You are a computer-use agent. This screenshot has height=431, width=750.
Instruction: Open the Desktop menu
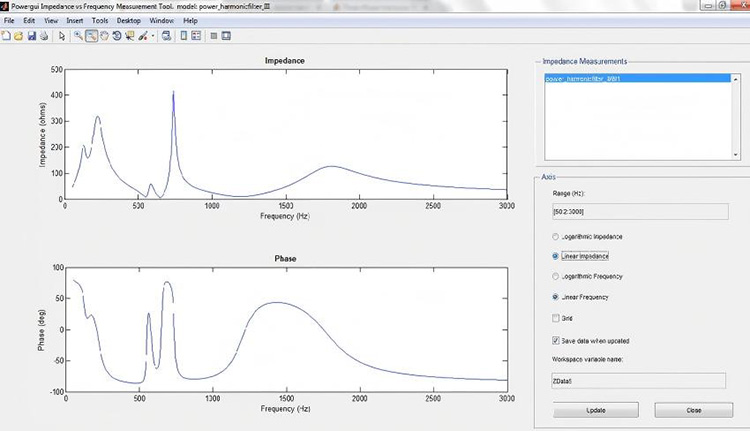129,21
